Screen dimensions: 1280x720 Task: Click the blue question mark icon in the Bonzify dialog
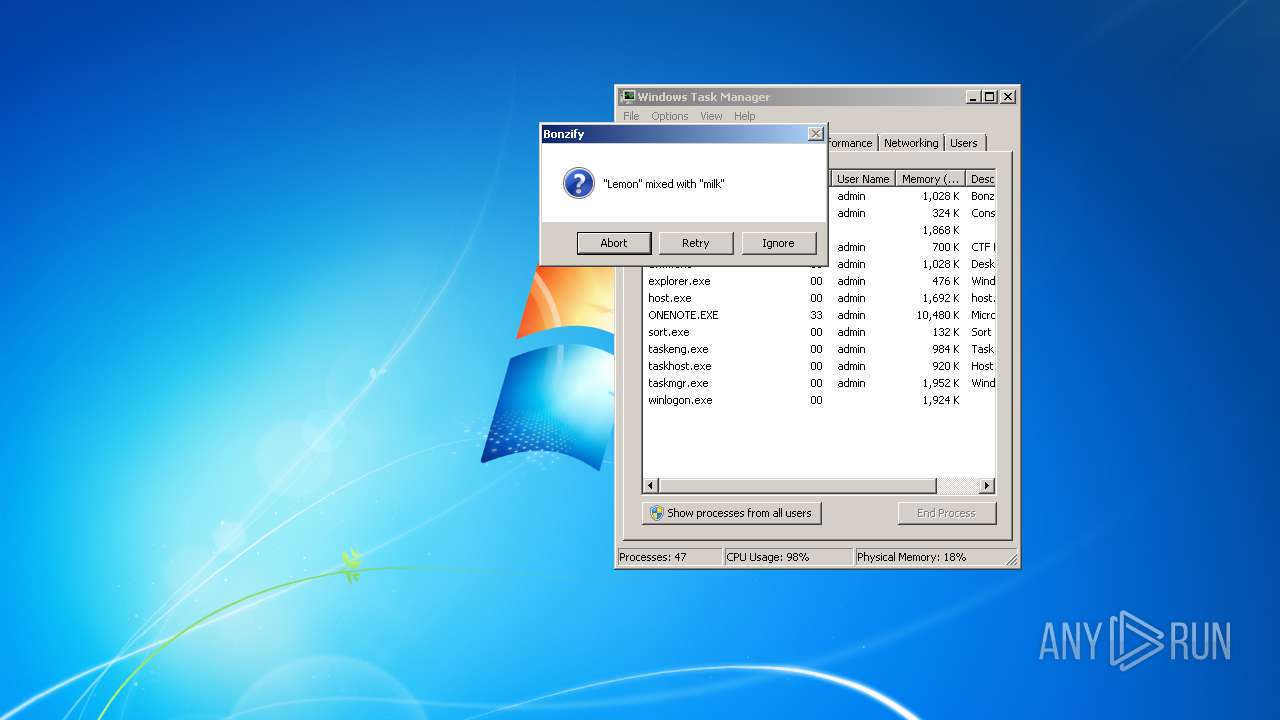point(579,183)
